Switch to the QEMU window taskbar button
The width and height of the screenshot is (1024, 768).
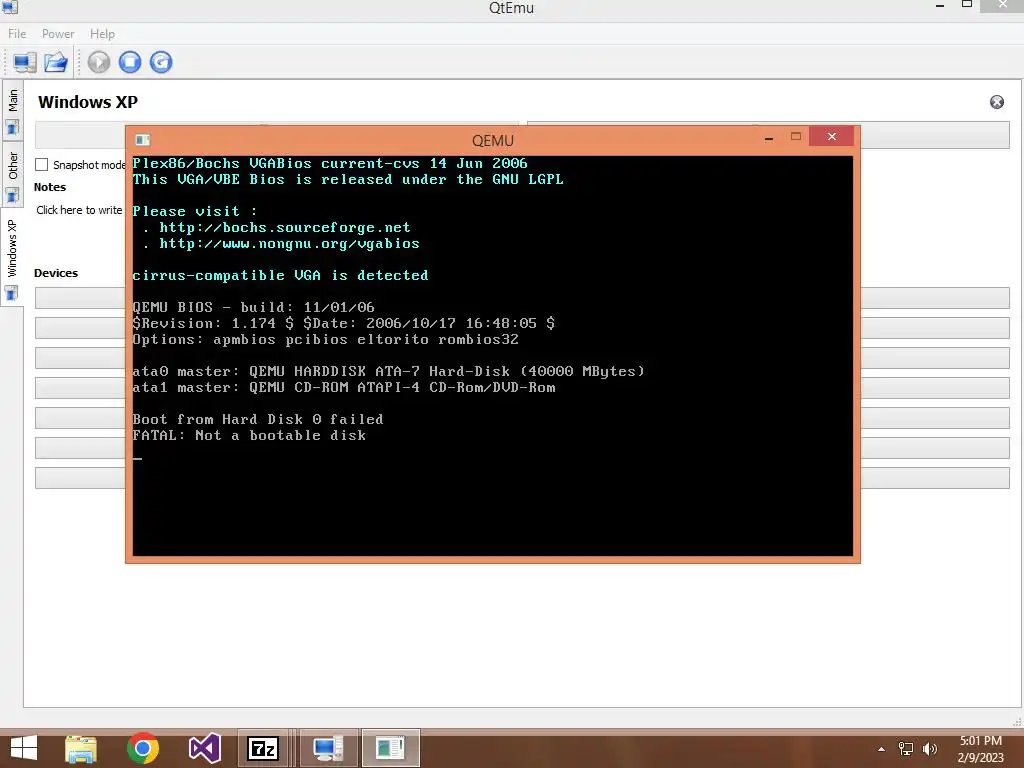click(x=391, y=748)
